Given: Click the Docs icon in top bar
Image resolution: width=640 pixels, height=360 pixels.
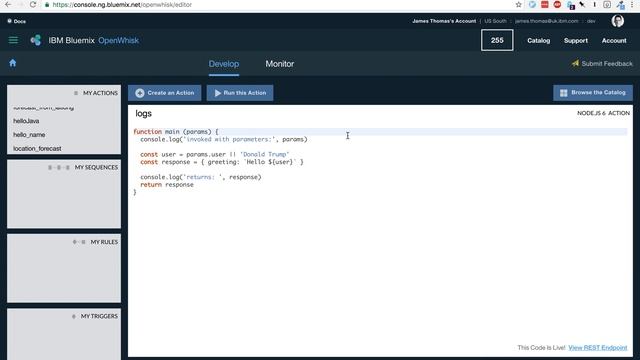Looking at the screenshot, I should click(x=9, y=21).
